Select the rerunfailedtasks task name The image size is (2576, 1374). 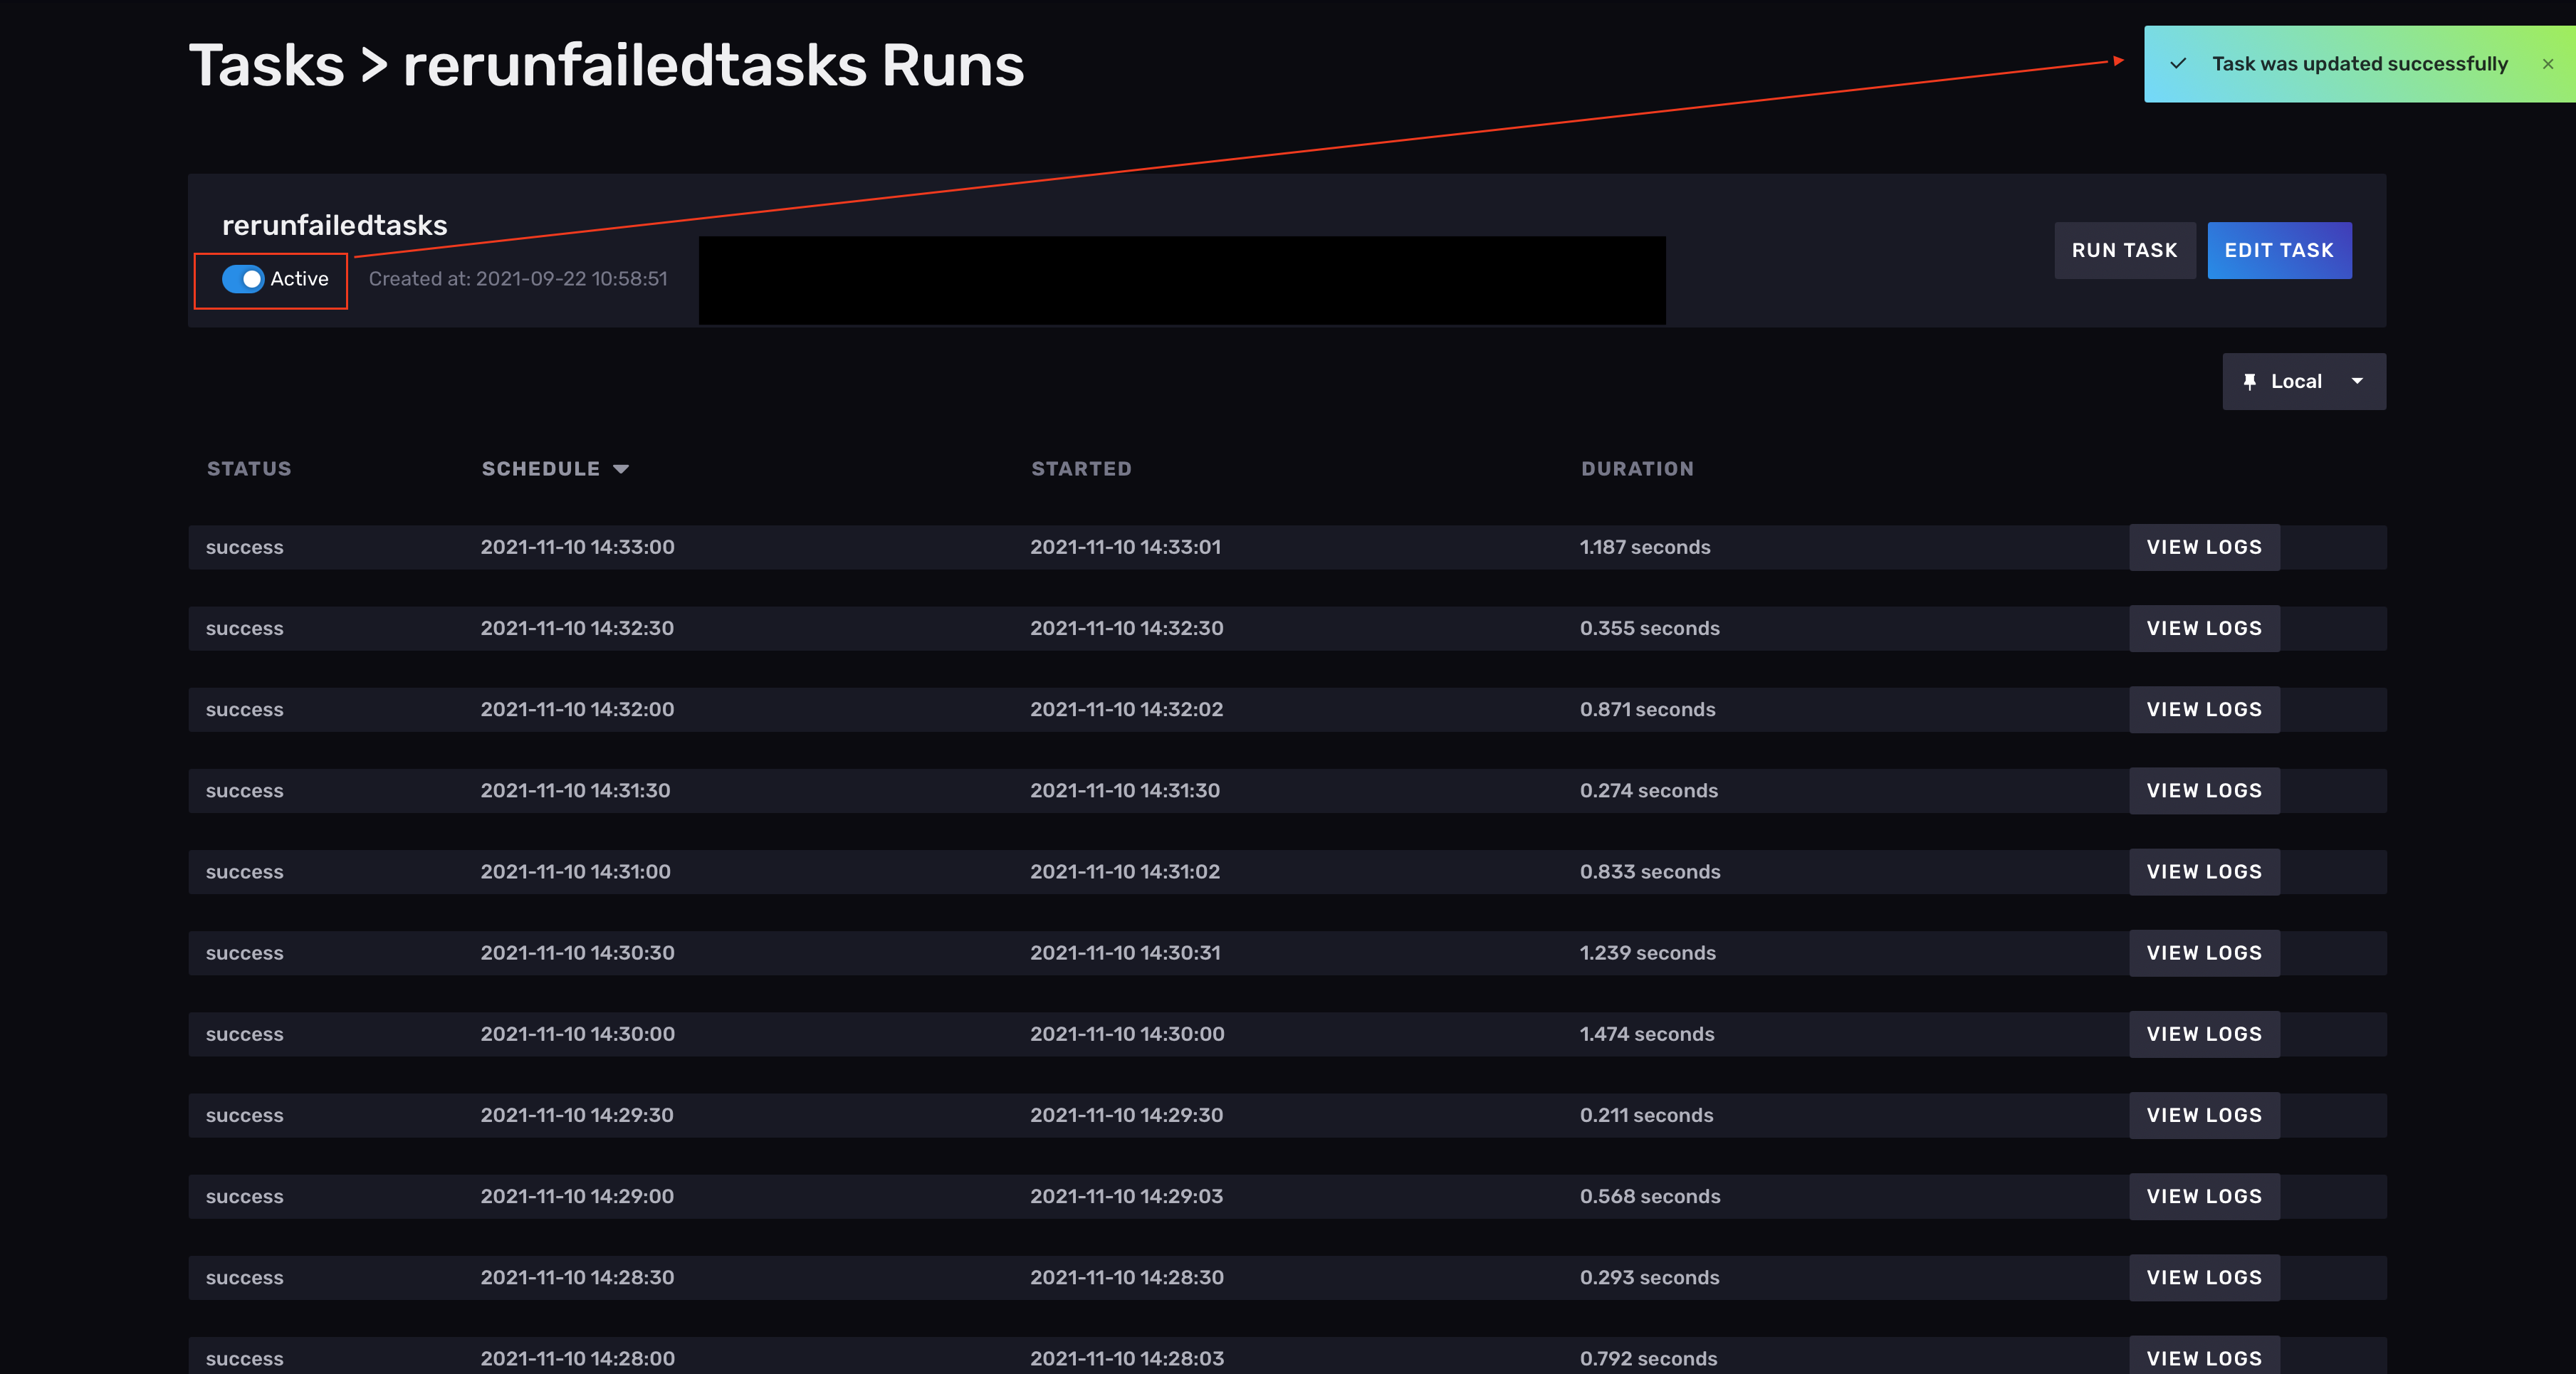[x=335, y=225]
